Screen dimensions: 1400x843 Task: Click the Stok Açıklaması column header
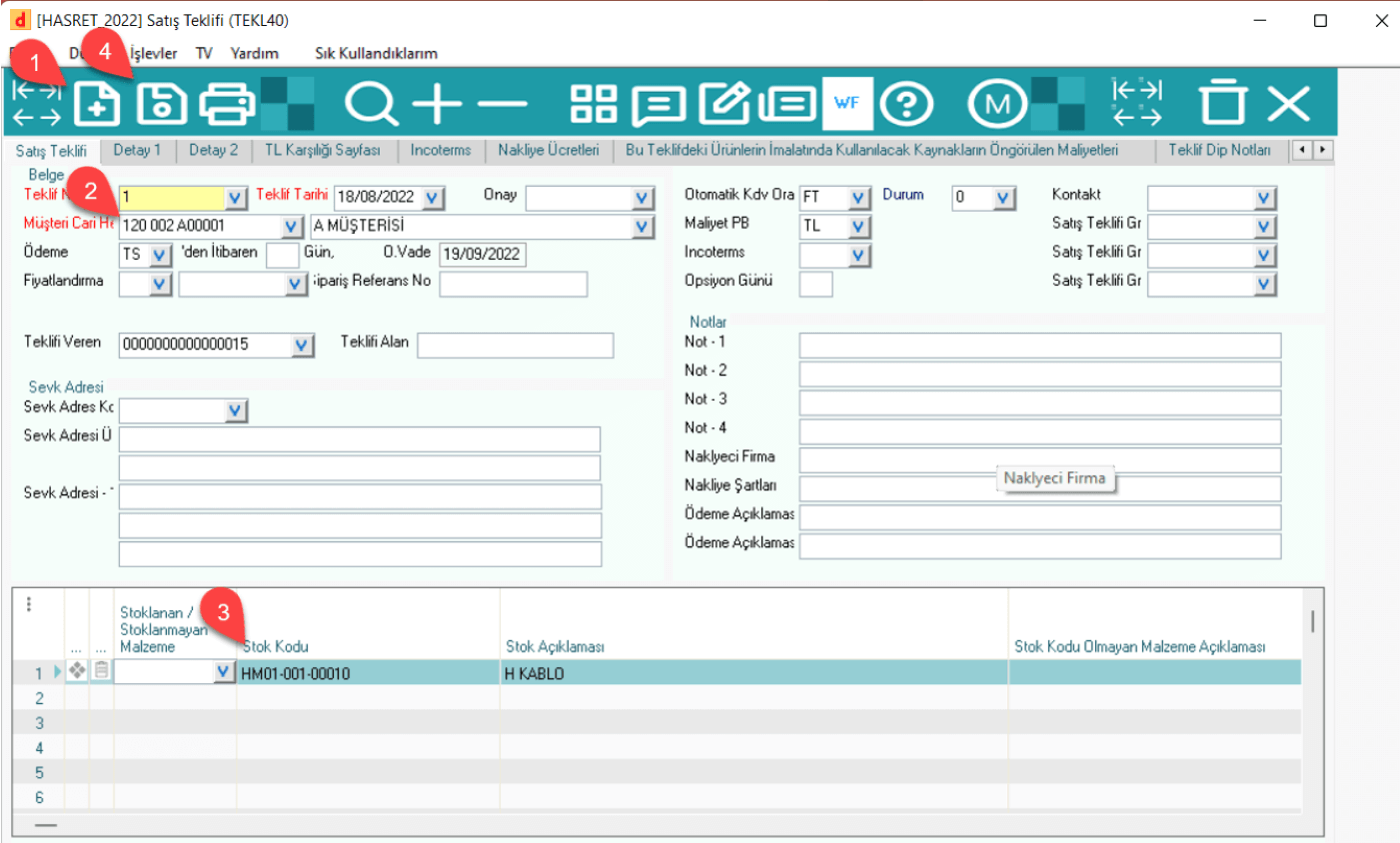(553, 647)
